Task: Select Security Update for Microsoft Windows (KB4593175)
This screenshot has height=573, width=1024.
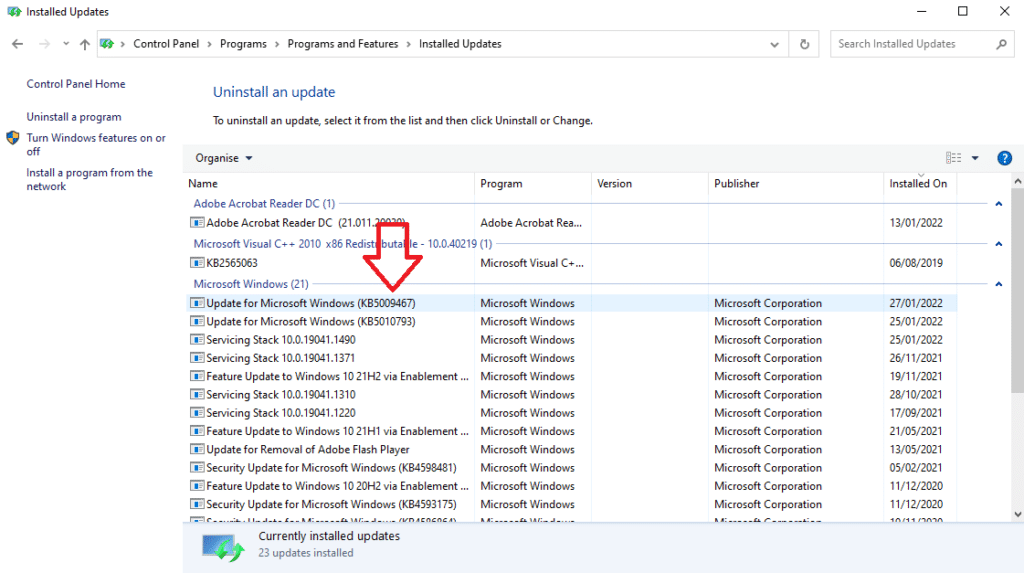Action: pyautogui.click(x=572, y=504)
